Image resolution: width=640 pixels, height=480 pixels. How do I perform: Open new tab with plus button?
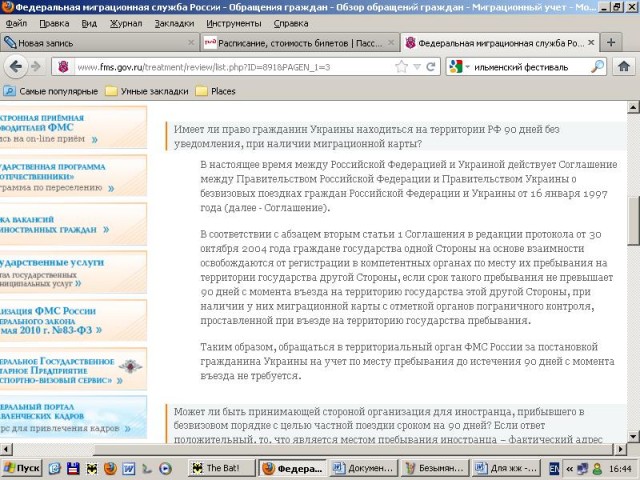612,43
